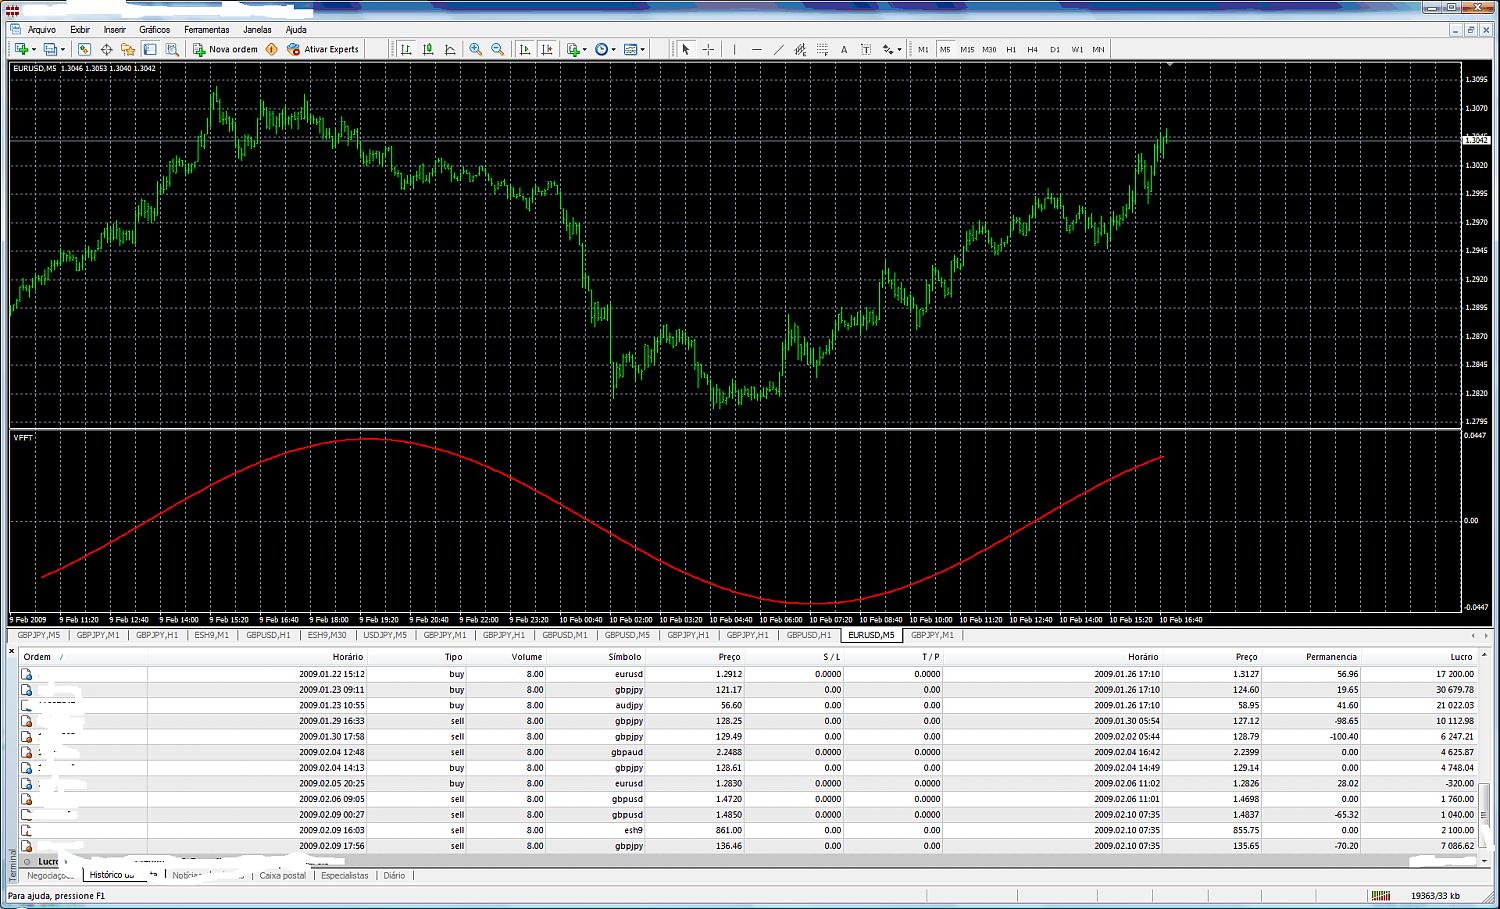Image resolution: width=1500 pixels, height=909 pixels.
Task: Switch to the GBPUSD,H1 chart tab
Action: point(268,635)
